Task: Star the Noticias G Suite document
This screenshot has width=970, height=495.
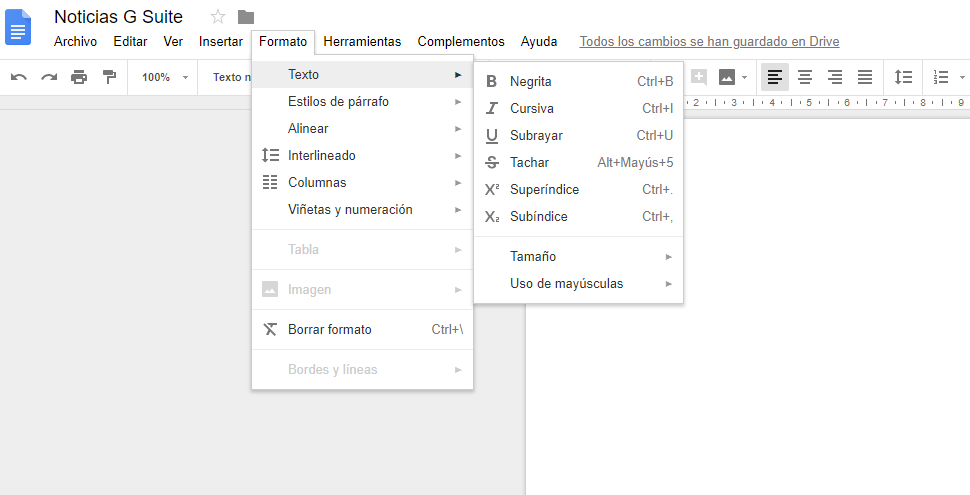Action: pyautogui.click(x=218, y=17)
